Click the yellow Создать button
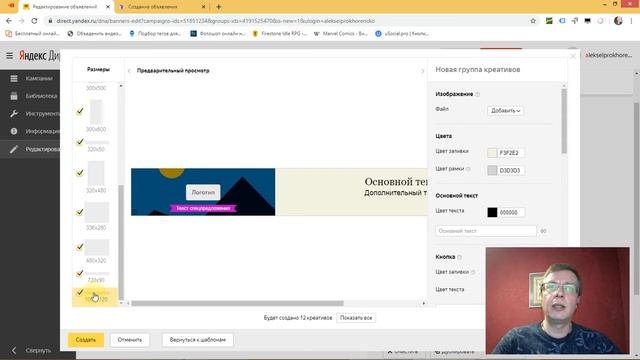This screenshot has height=360, width=640. 86,340
